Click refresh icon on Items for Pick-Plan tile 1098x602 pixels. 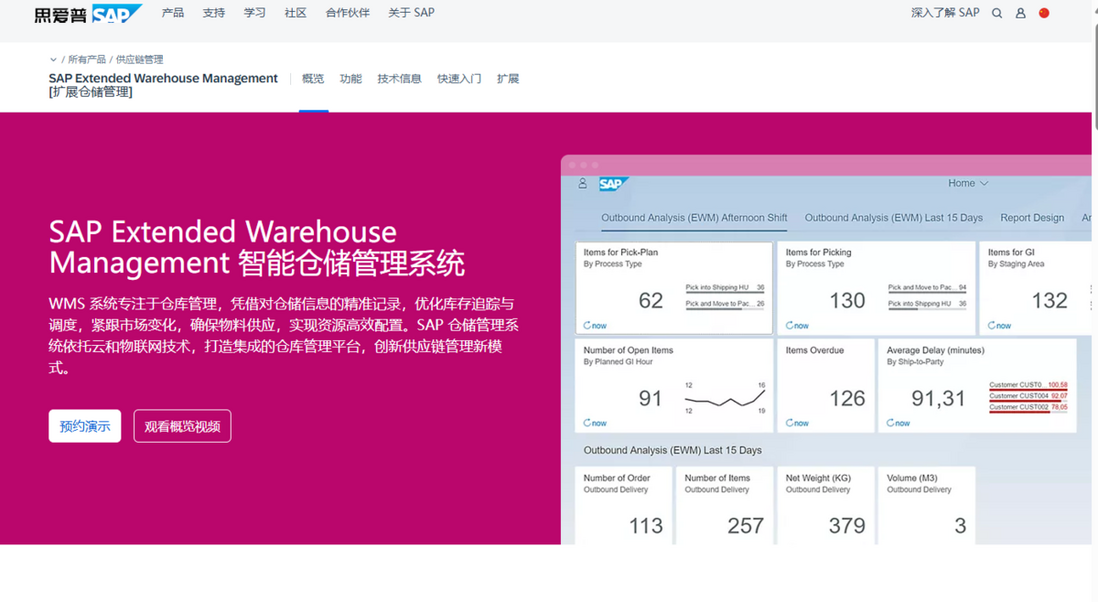[x=587, y=326]
